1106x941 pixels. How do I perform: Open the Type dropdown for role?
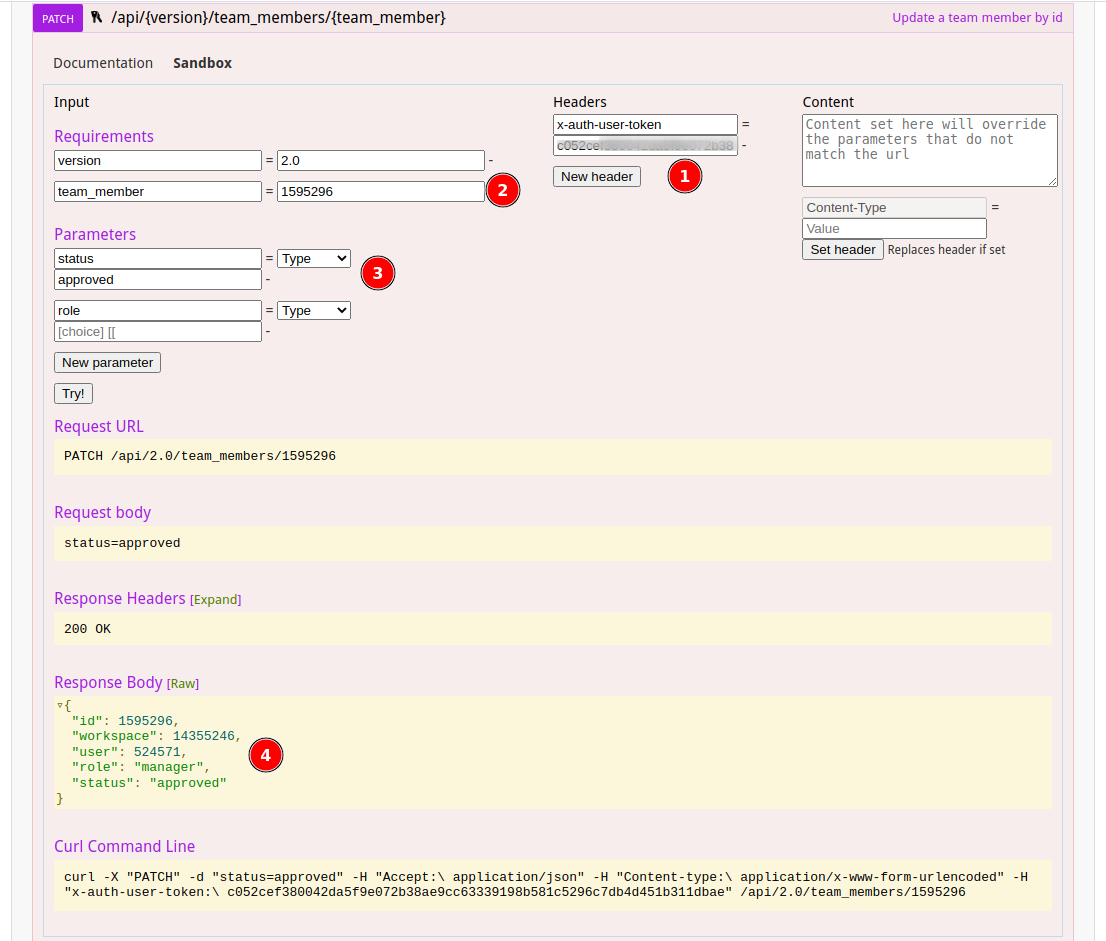tap(314, 310)
